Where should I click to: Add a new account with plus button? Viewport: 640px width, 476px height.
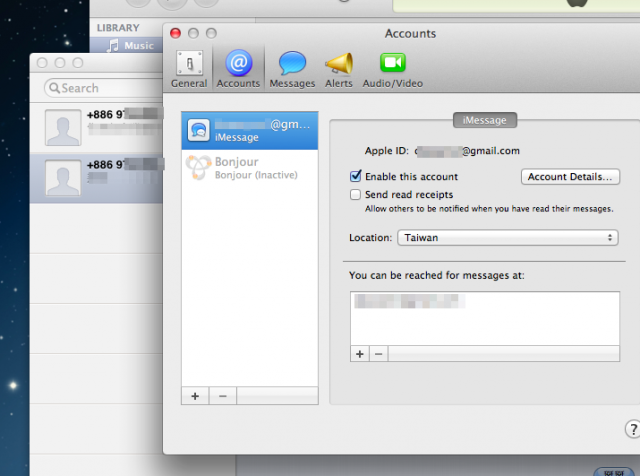tap(195, 396)
